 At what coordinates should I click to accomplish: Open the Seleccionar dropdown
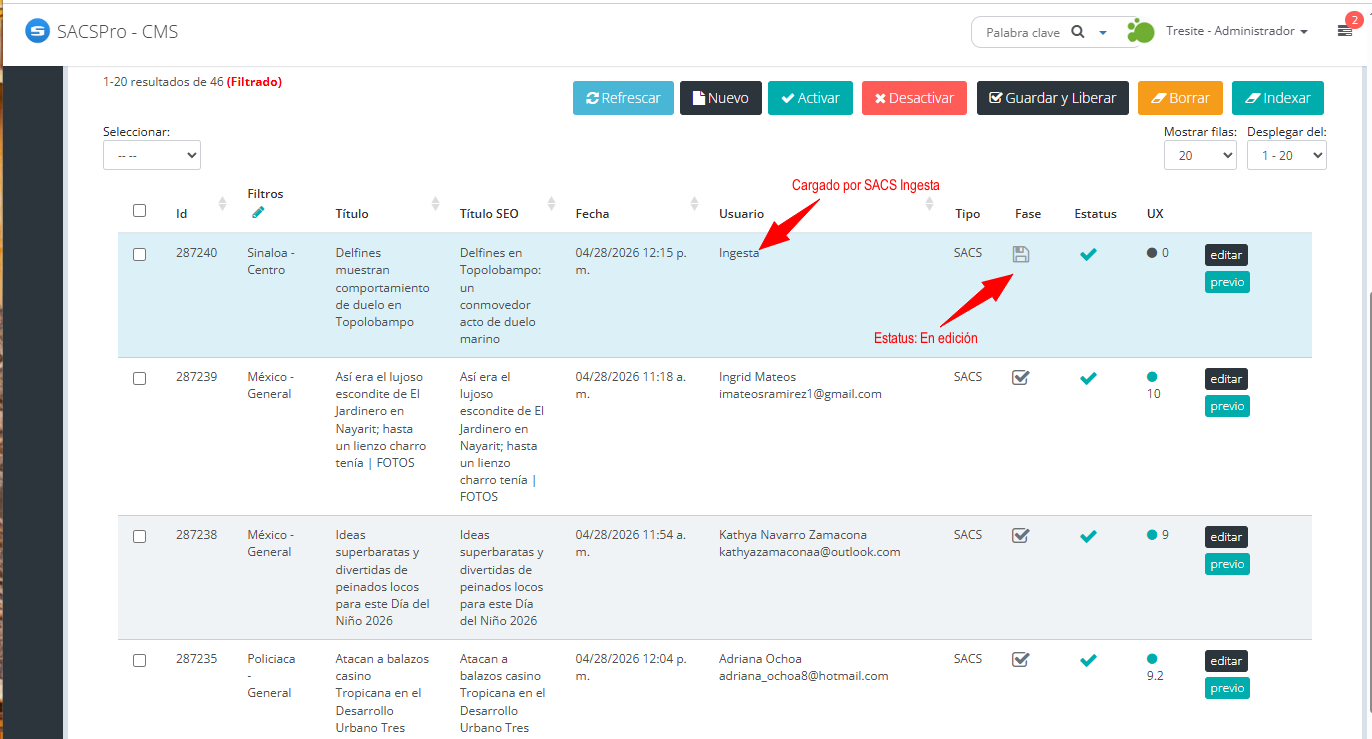[x=152, y=155]
